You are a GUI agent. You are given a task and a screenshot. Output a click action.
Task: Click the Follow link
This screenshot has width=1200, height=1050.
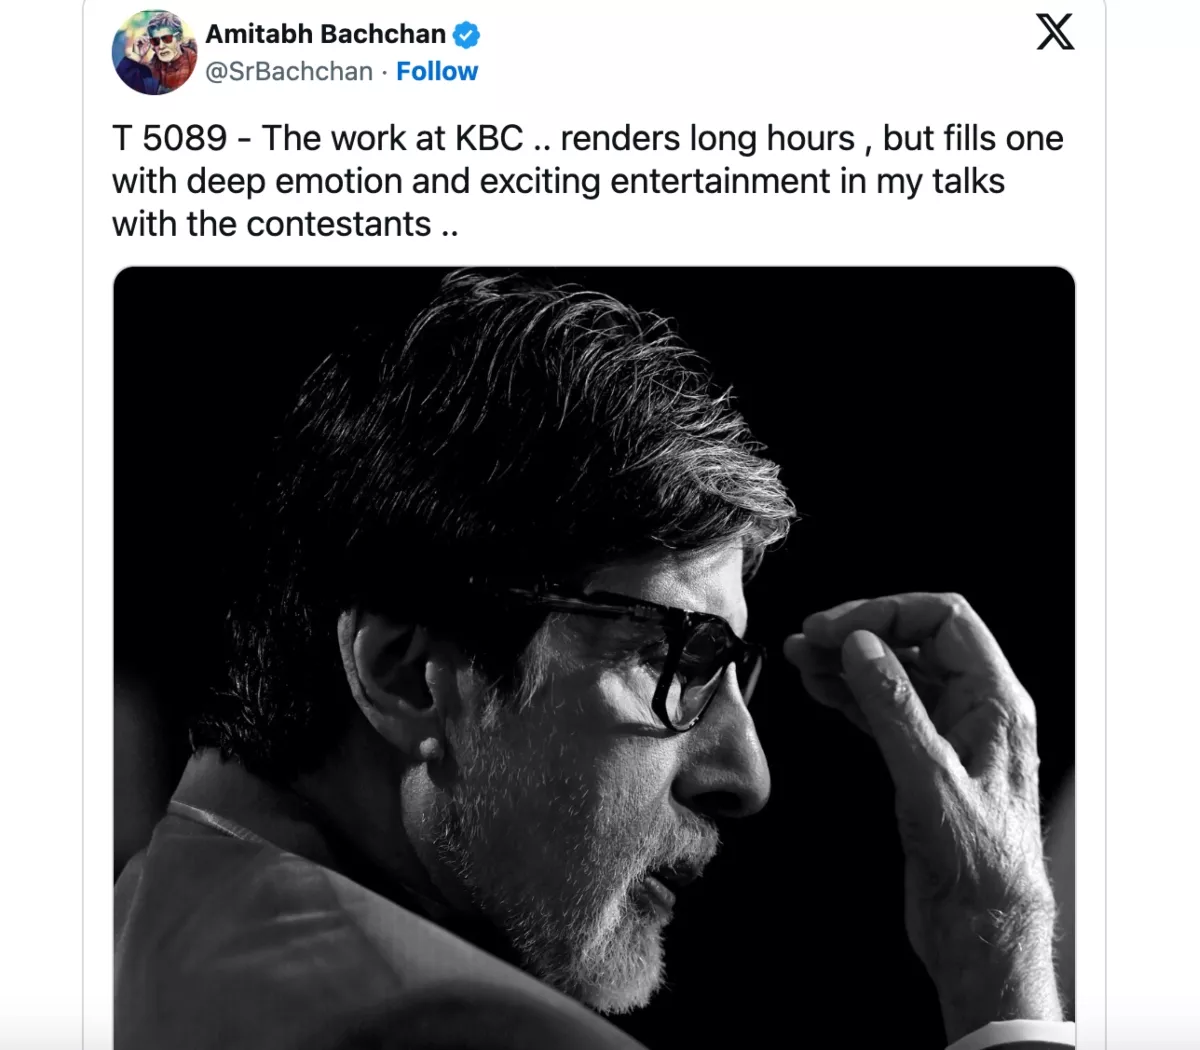click(437, 72)
